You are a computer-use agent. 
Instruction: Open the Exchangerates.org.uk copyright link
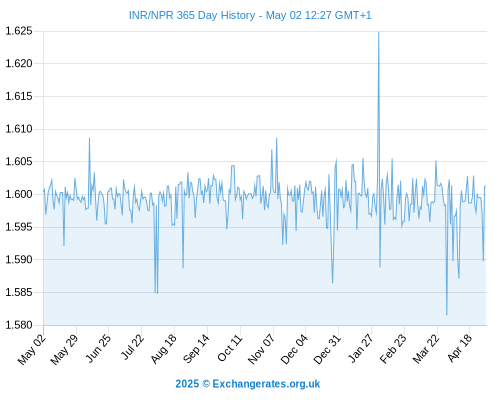248,384
